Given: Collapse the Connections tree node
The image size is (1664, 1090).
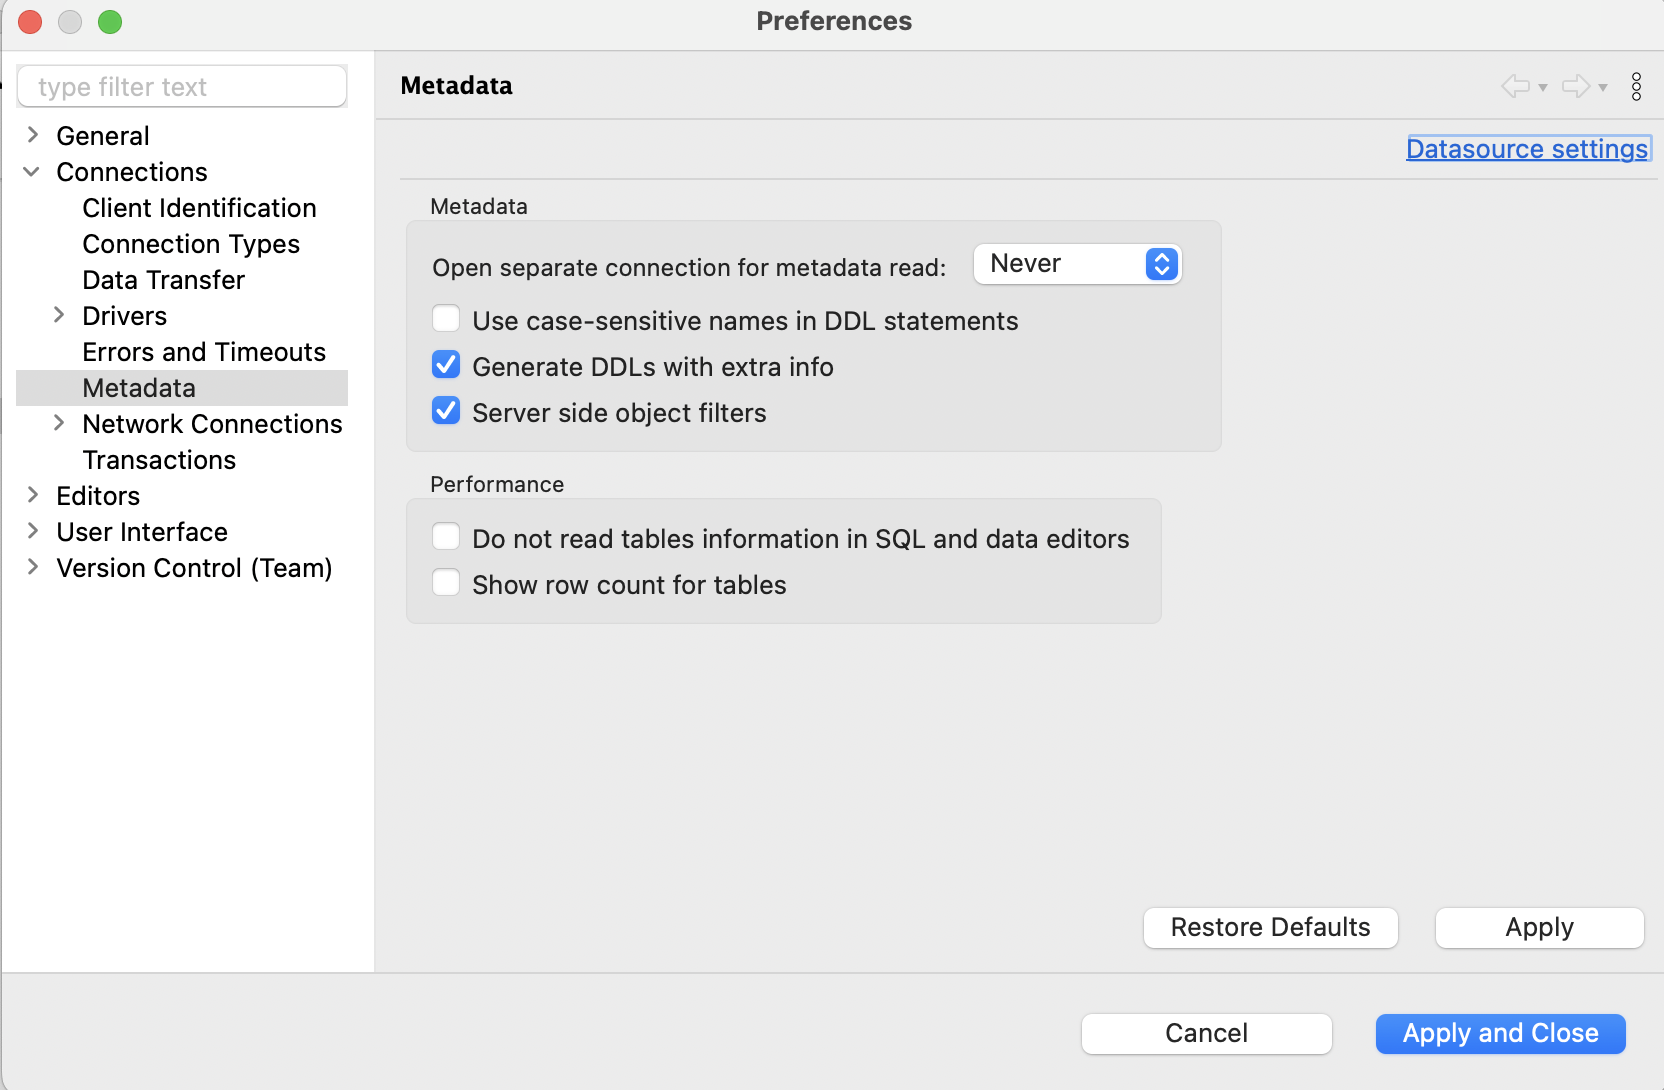Looking at the screenshot, I should pos(32,171).
